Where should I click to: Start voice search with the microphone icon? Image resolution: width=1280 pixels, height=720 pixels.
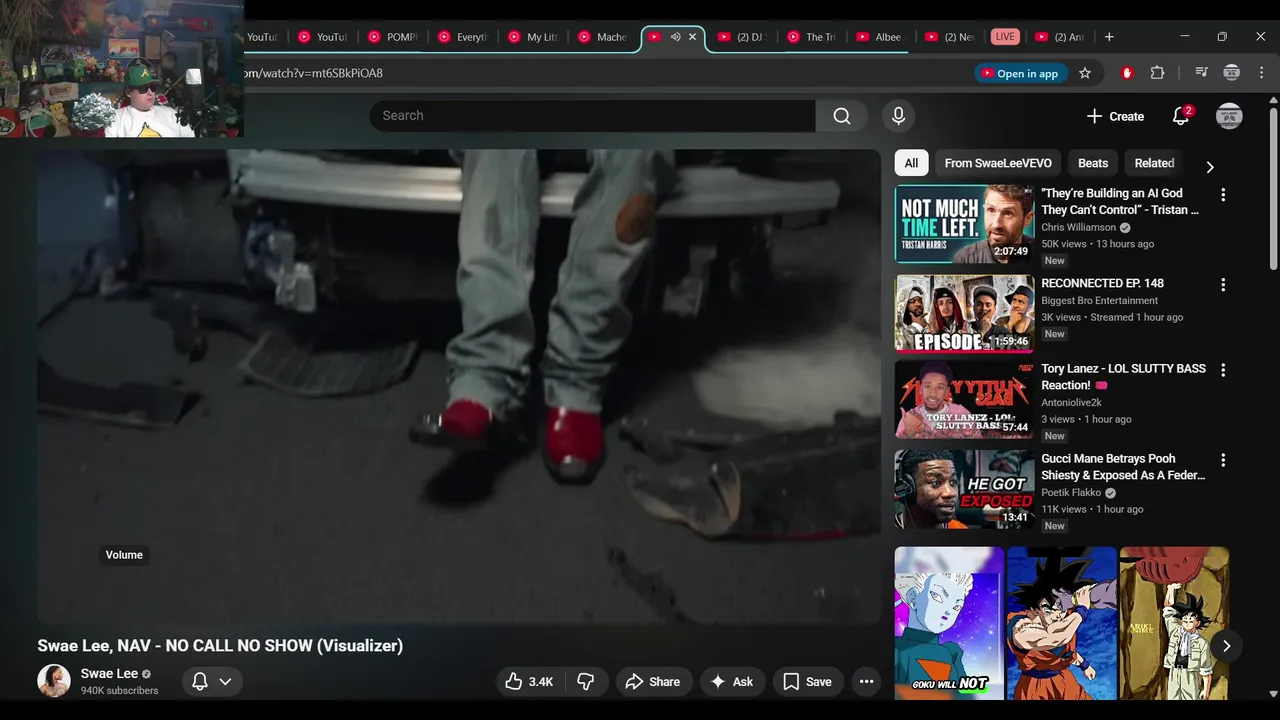(x=898, y=116)
